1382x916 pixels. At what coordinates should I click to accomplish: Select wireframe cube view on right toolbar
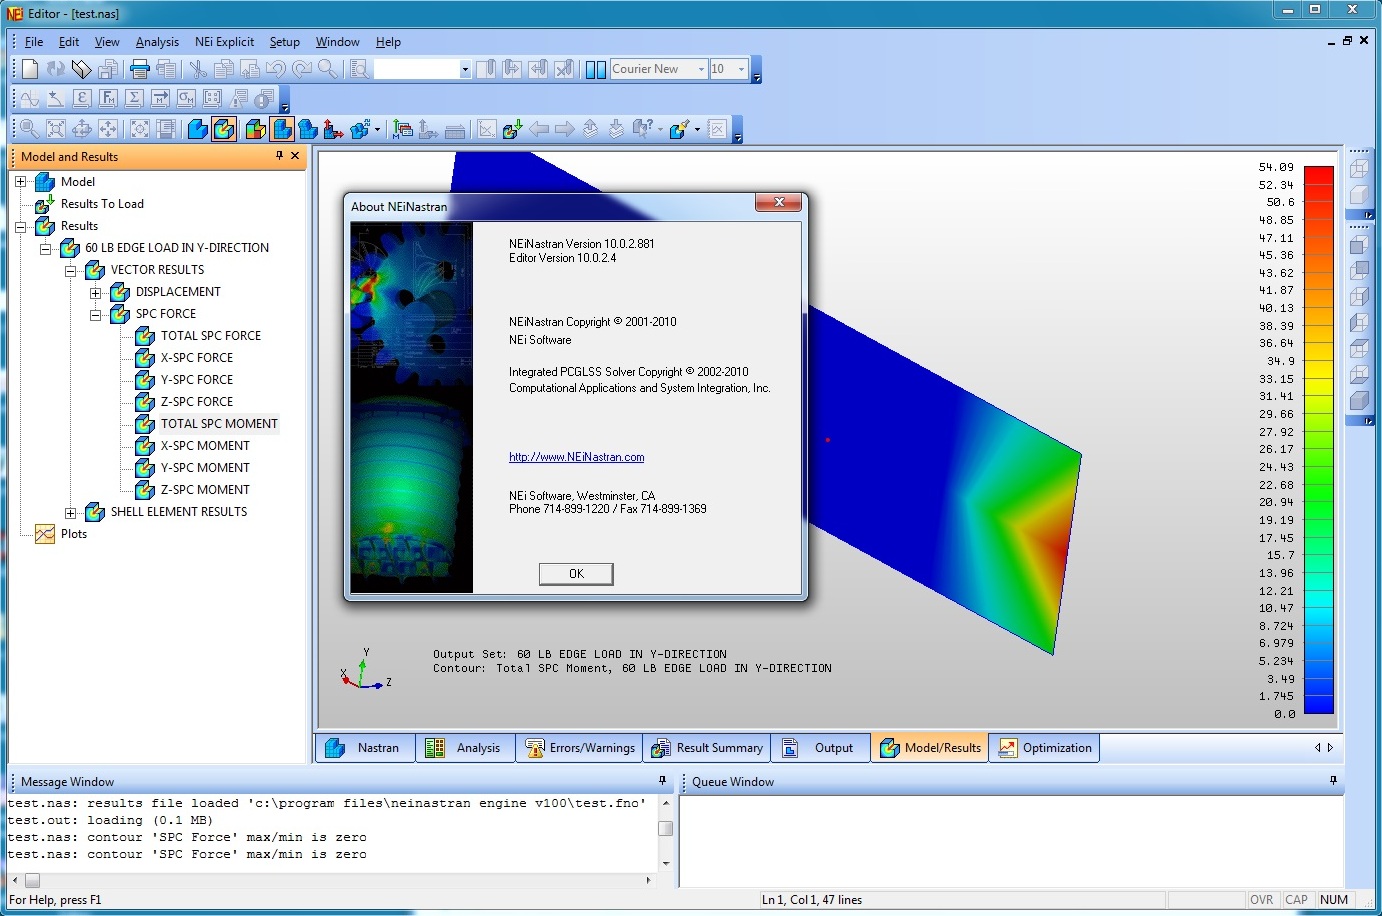click(1360, 169)
